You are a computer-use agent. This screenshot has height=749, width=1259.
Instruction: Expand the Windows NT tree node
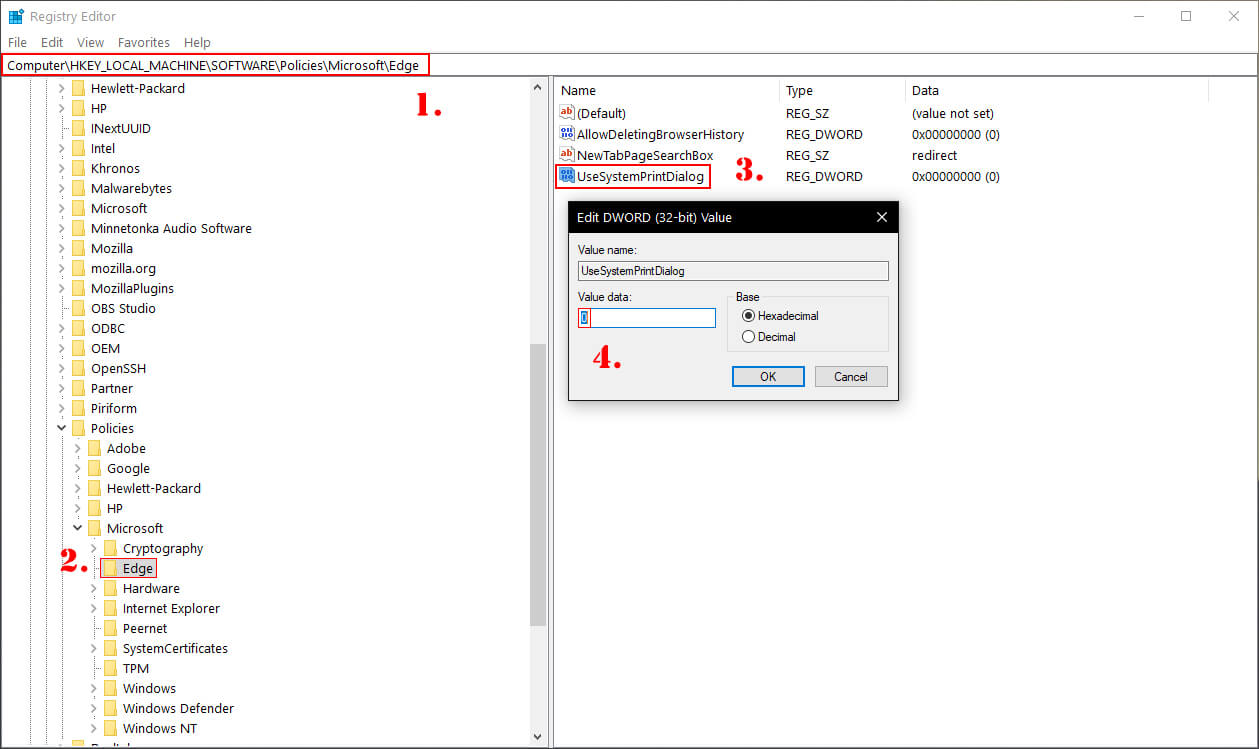tap(93, 728)
